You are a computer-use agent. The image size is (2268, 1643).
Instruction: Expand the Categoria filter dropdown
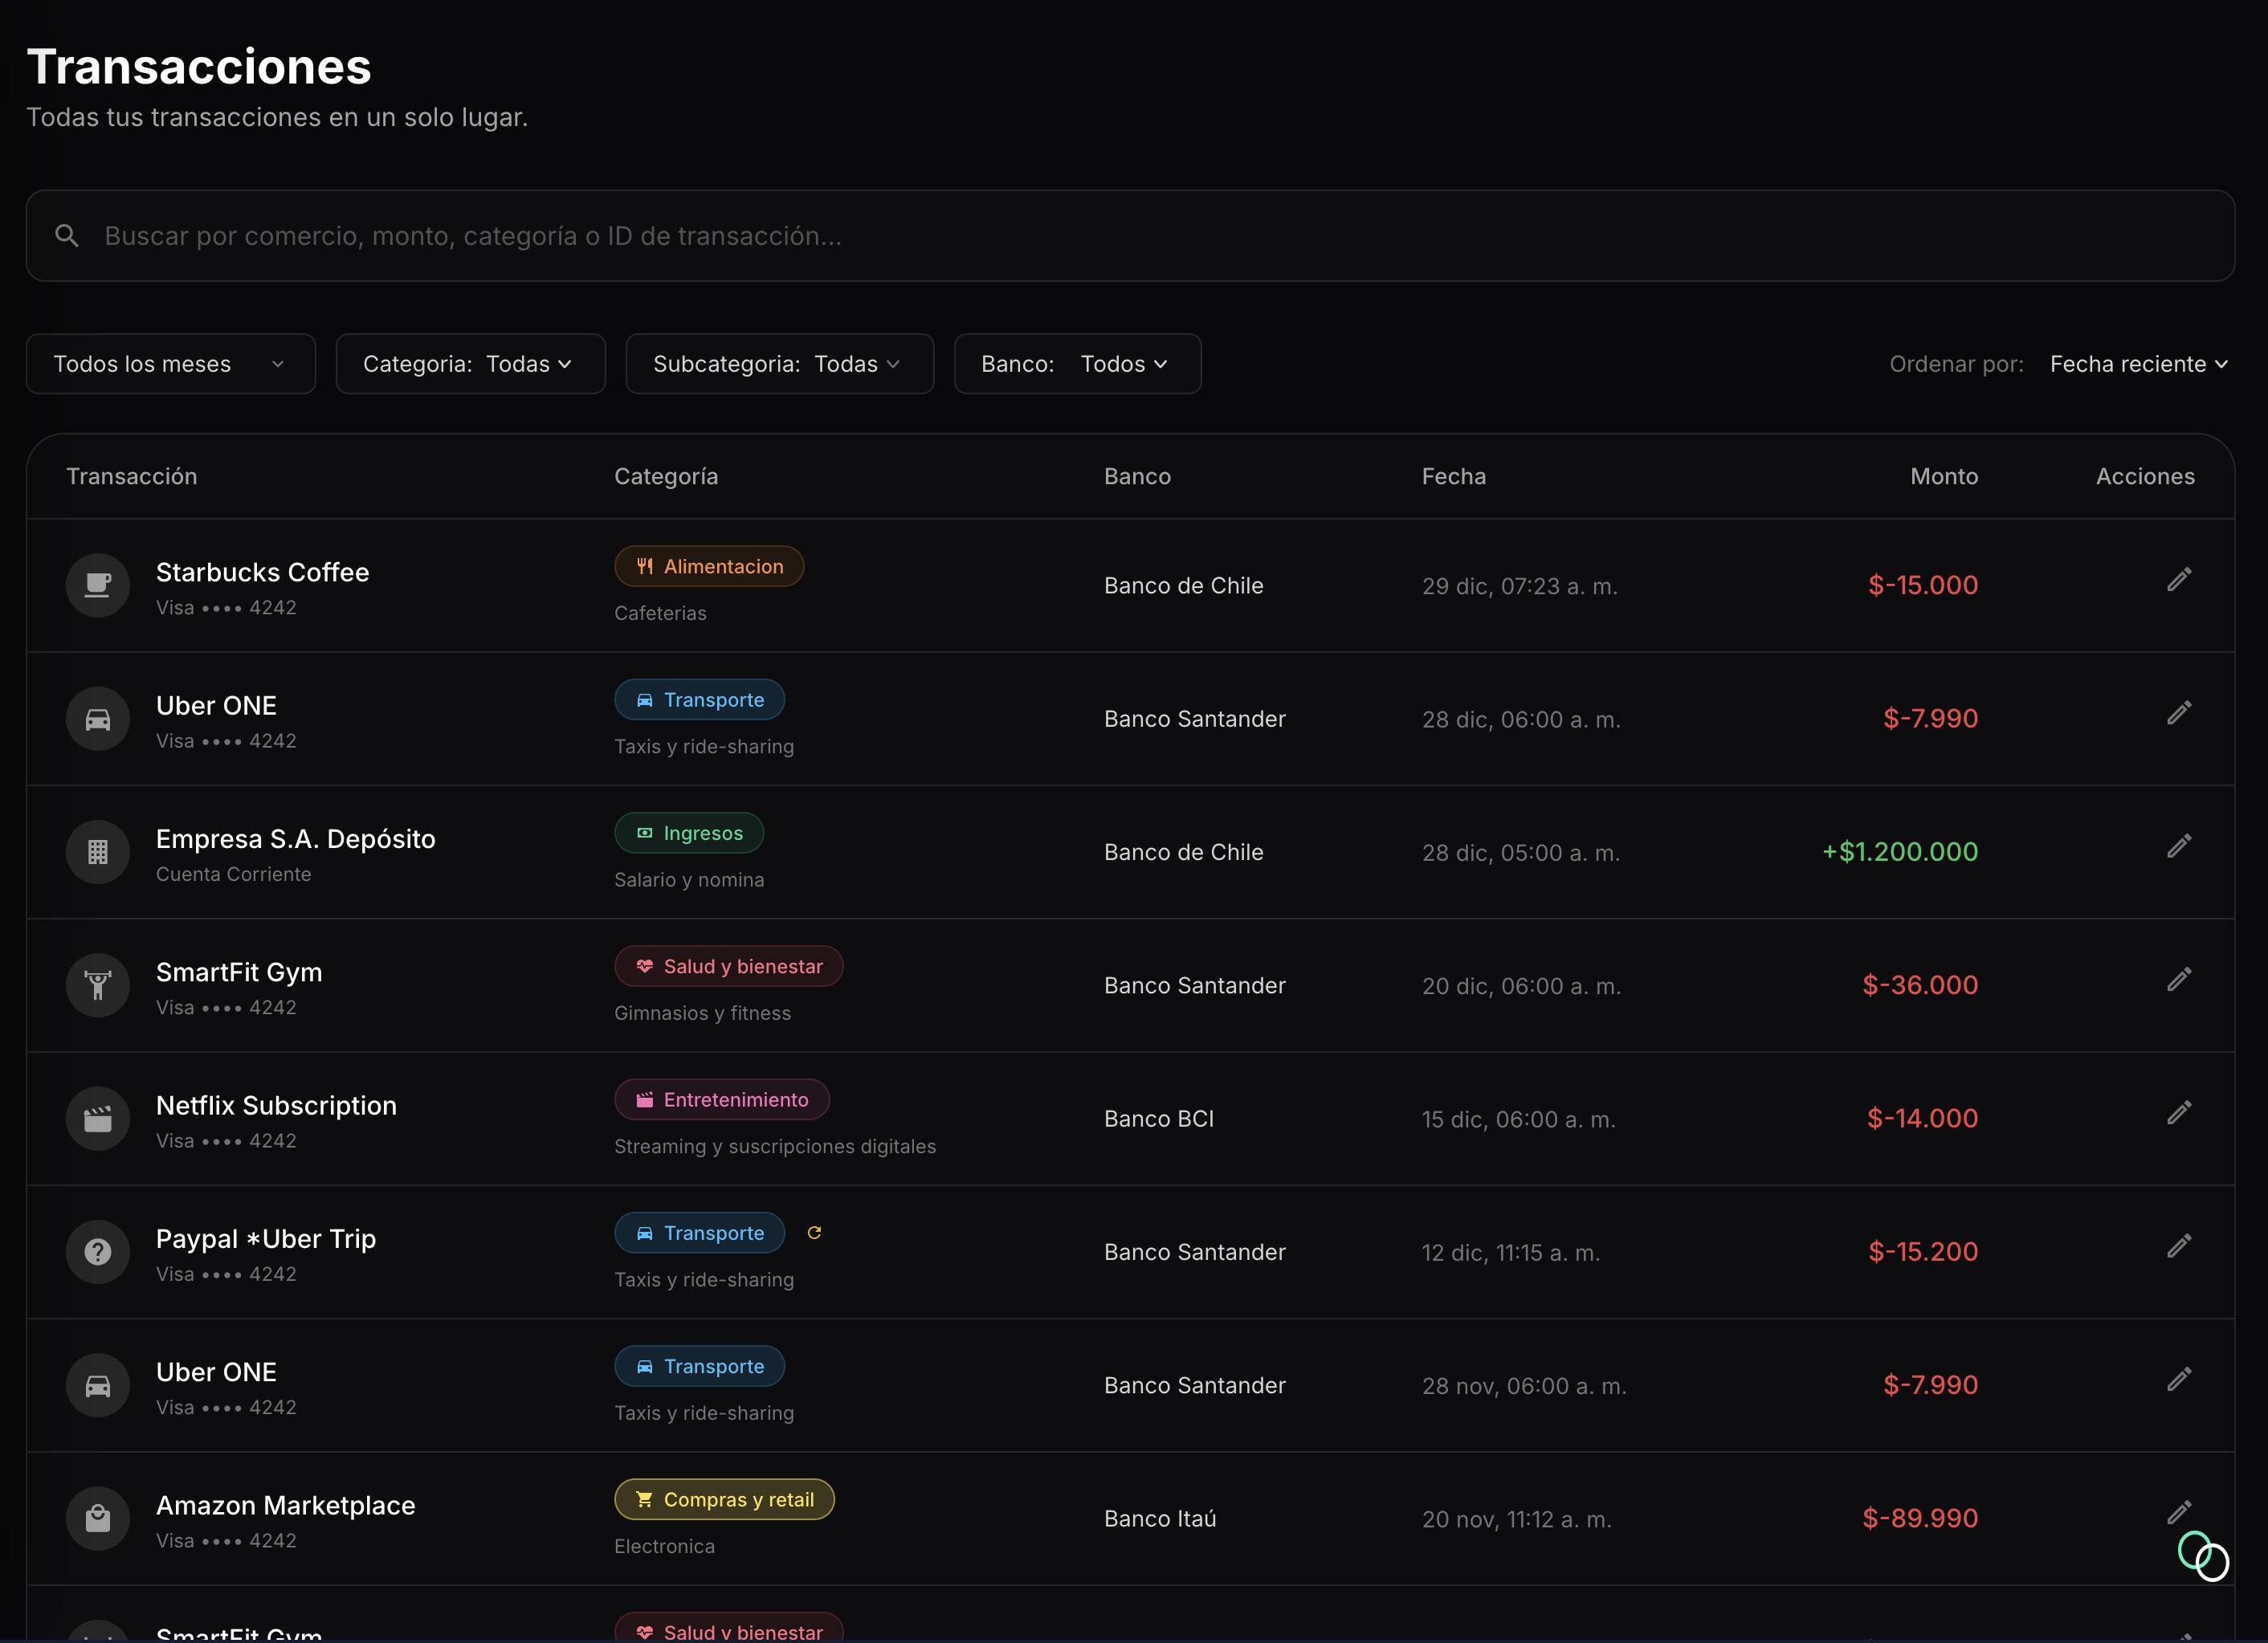(470, 364)
